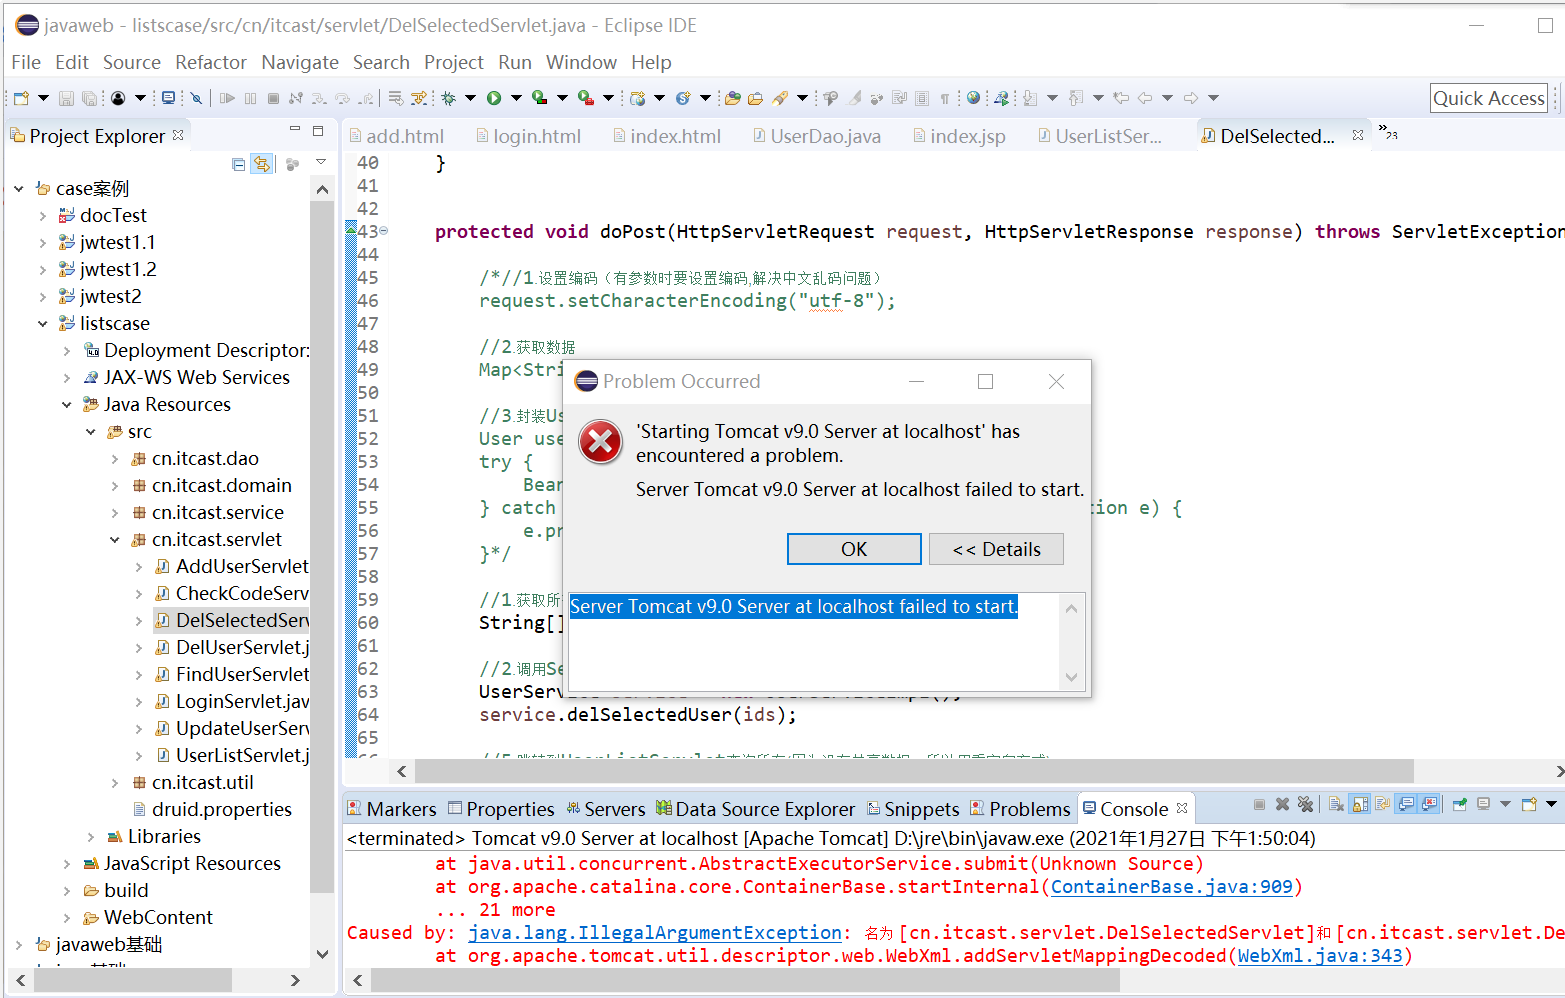
Task: Open the Problems view tab
Action: coord(1021,809)
